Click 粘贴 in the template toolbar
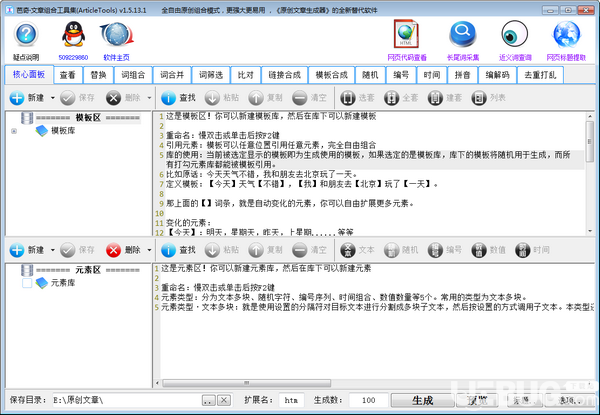 coord(222,98)
